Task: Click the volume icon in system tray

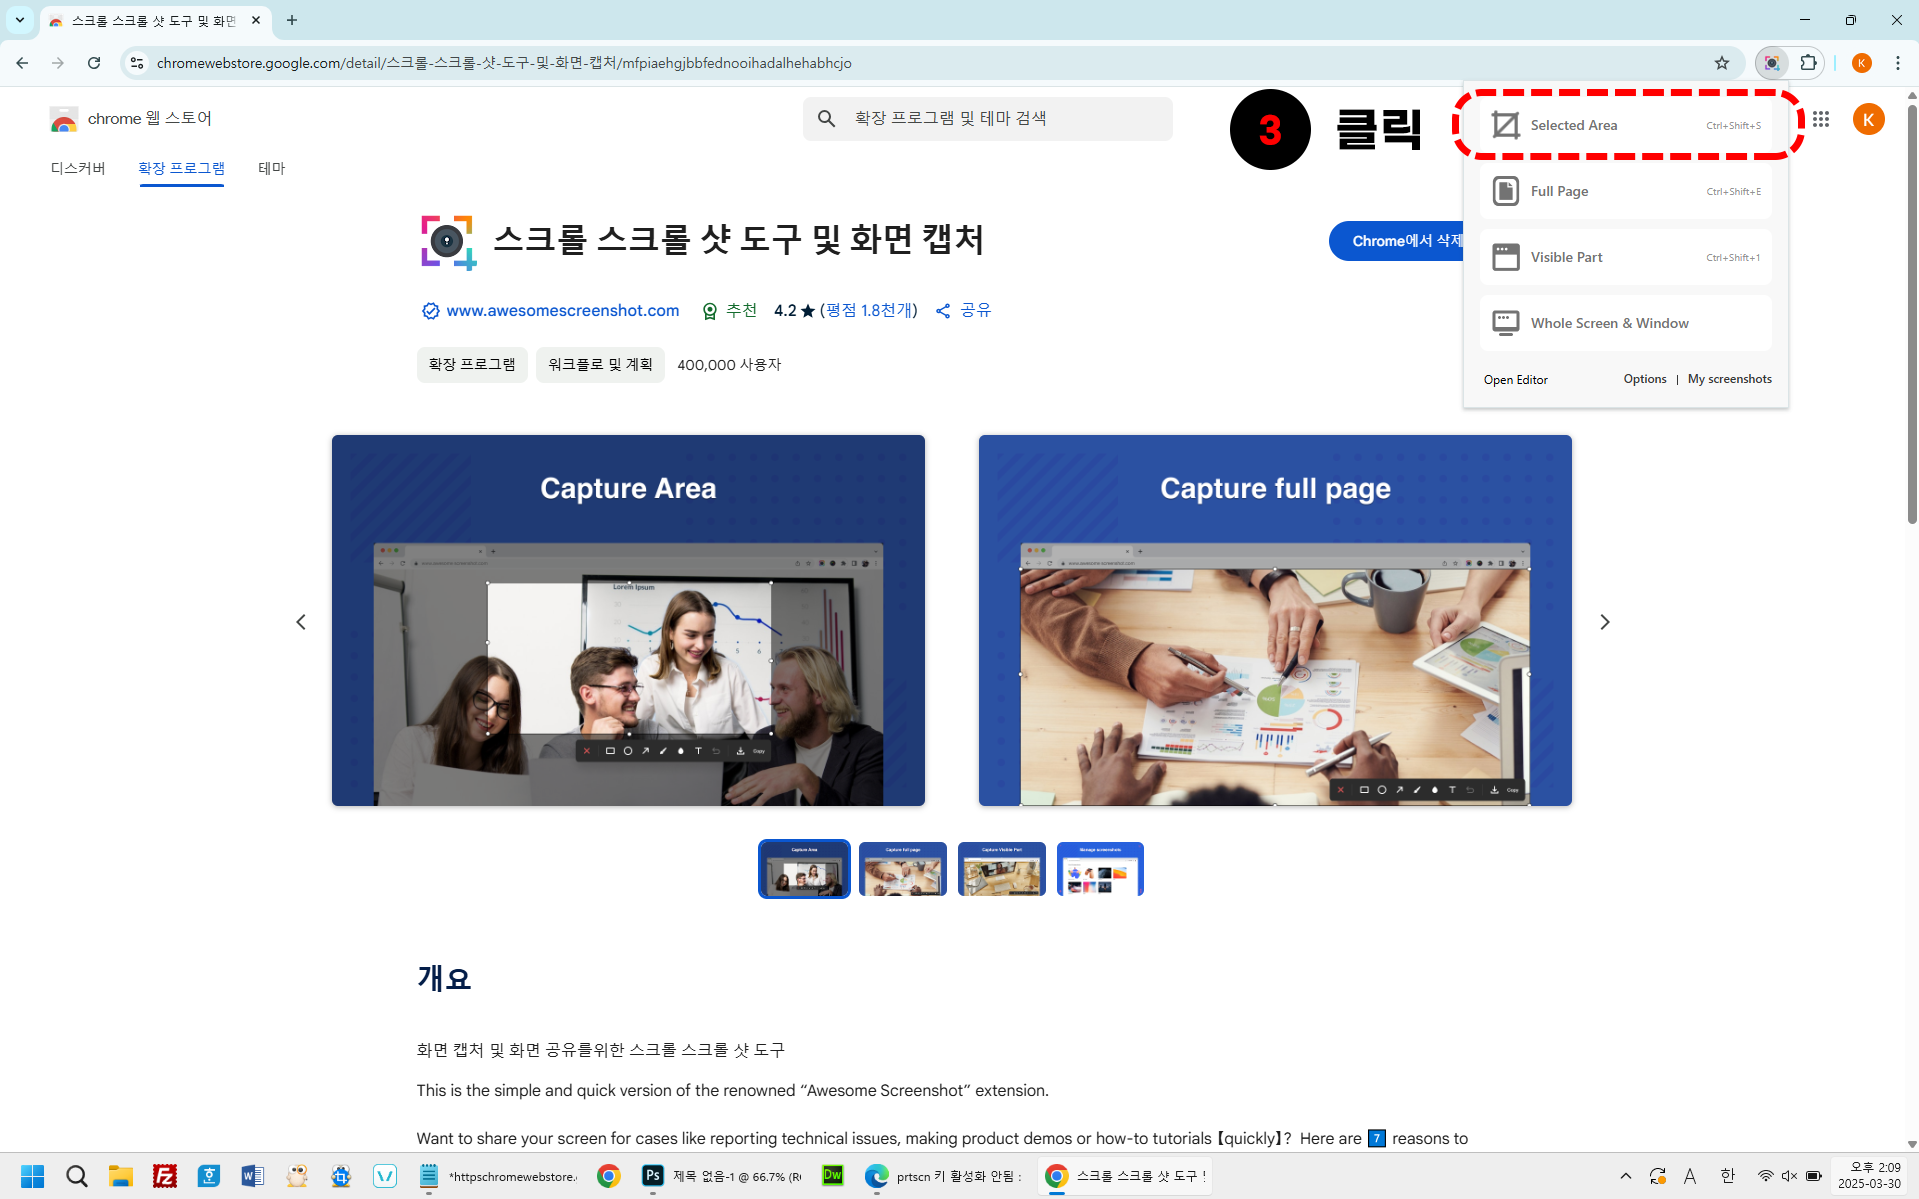Action: point(1789,1176)
